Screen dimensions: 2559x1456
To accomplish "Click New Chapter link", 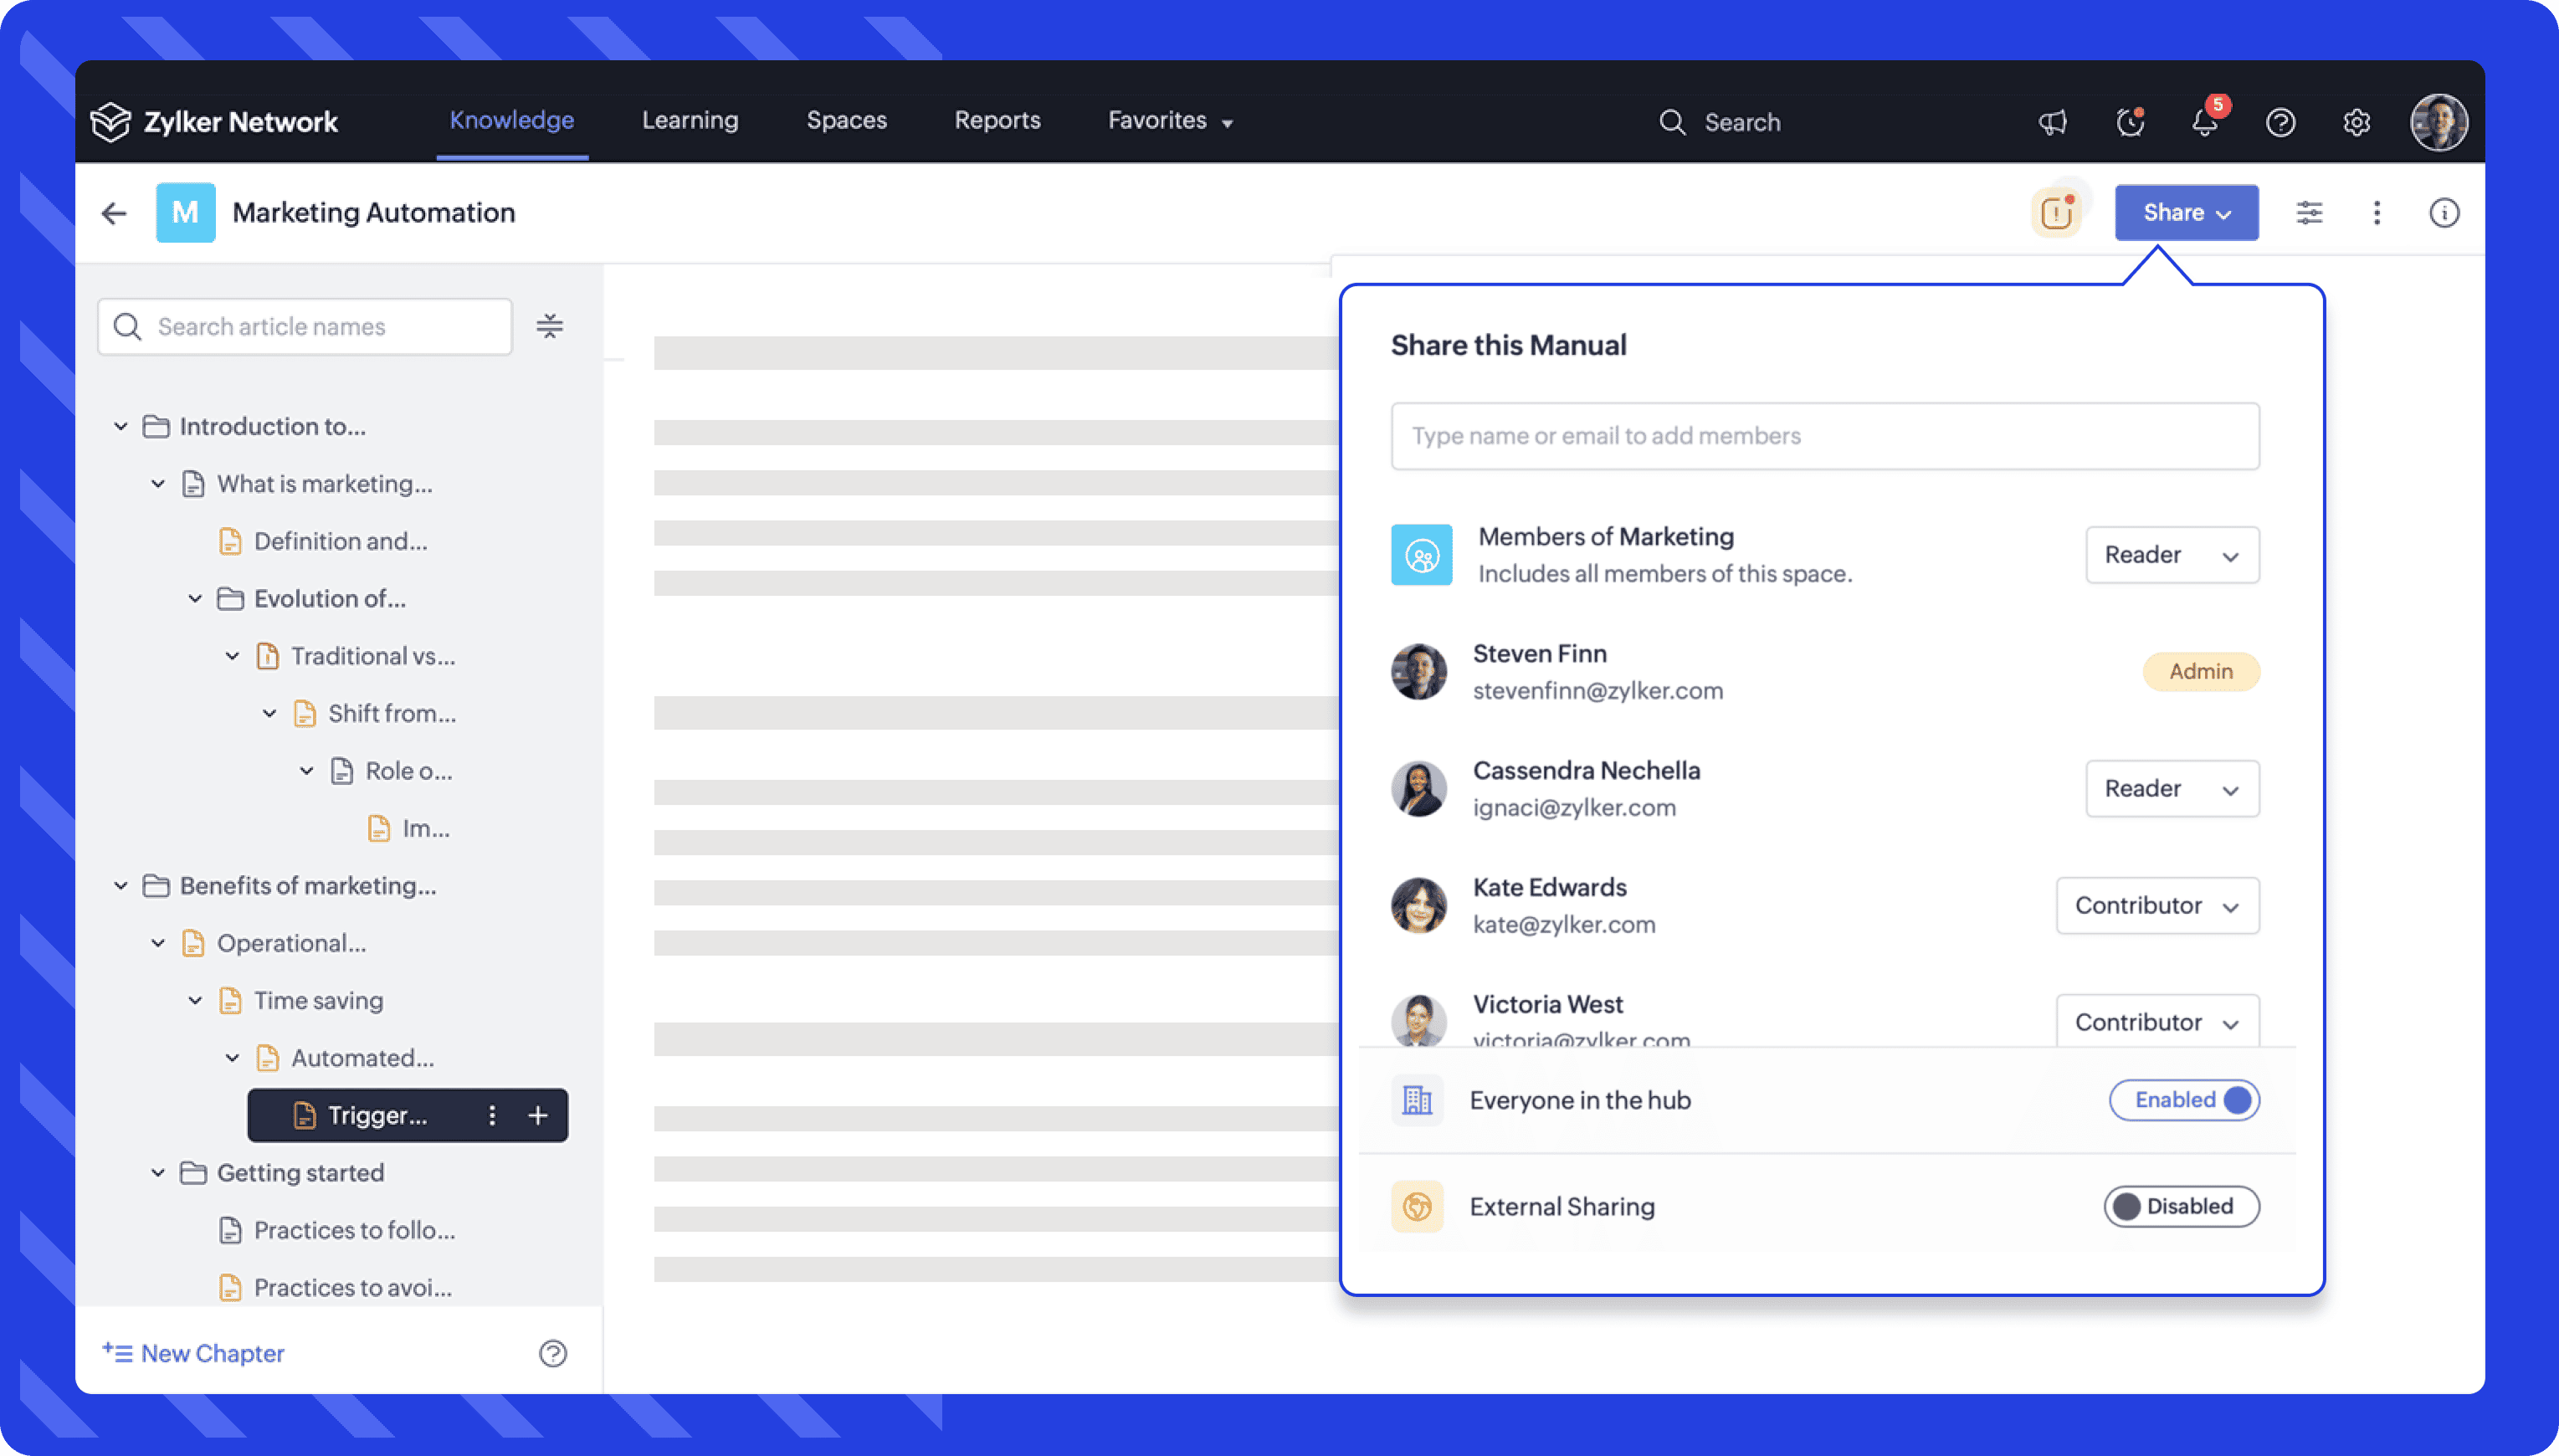I will [193, 1353].
